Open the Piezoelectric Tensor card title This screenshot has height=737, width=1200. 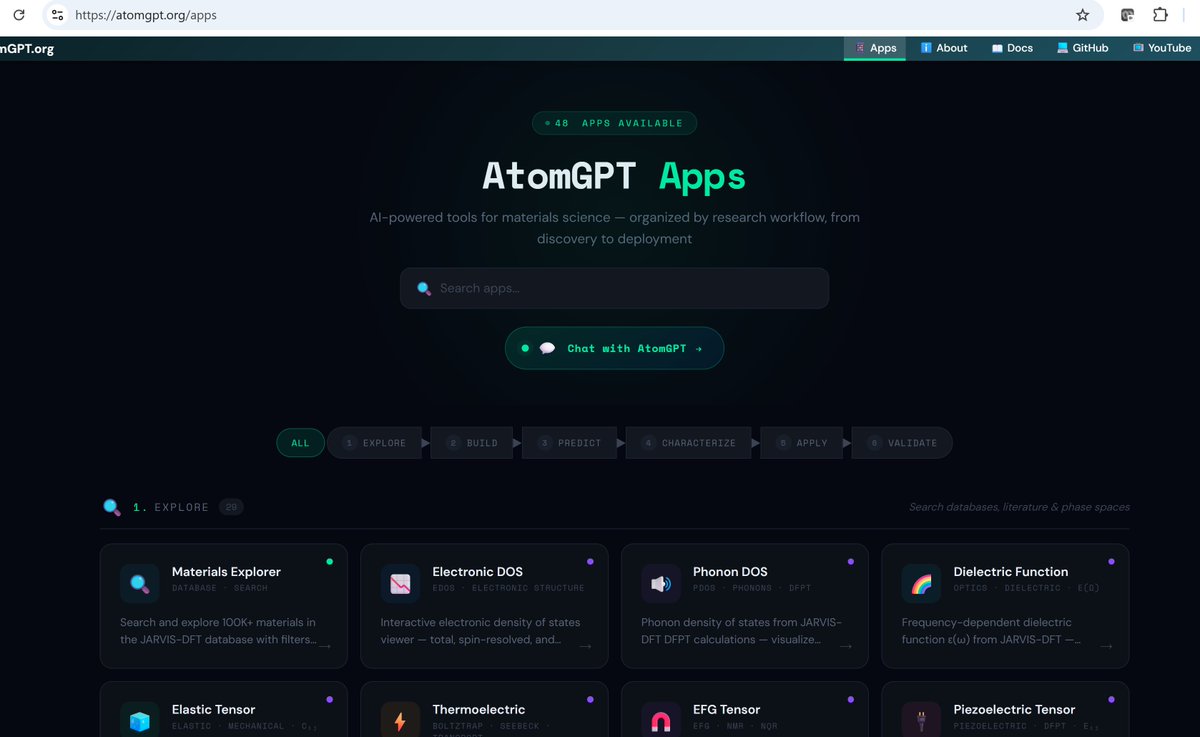click(1015, 709)
